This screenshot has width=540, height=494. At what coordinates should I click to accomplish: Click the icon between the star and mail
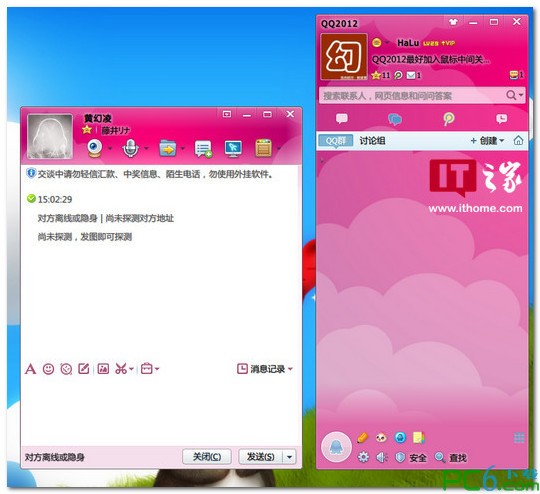398,75
